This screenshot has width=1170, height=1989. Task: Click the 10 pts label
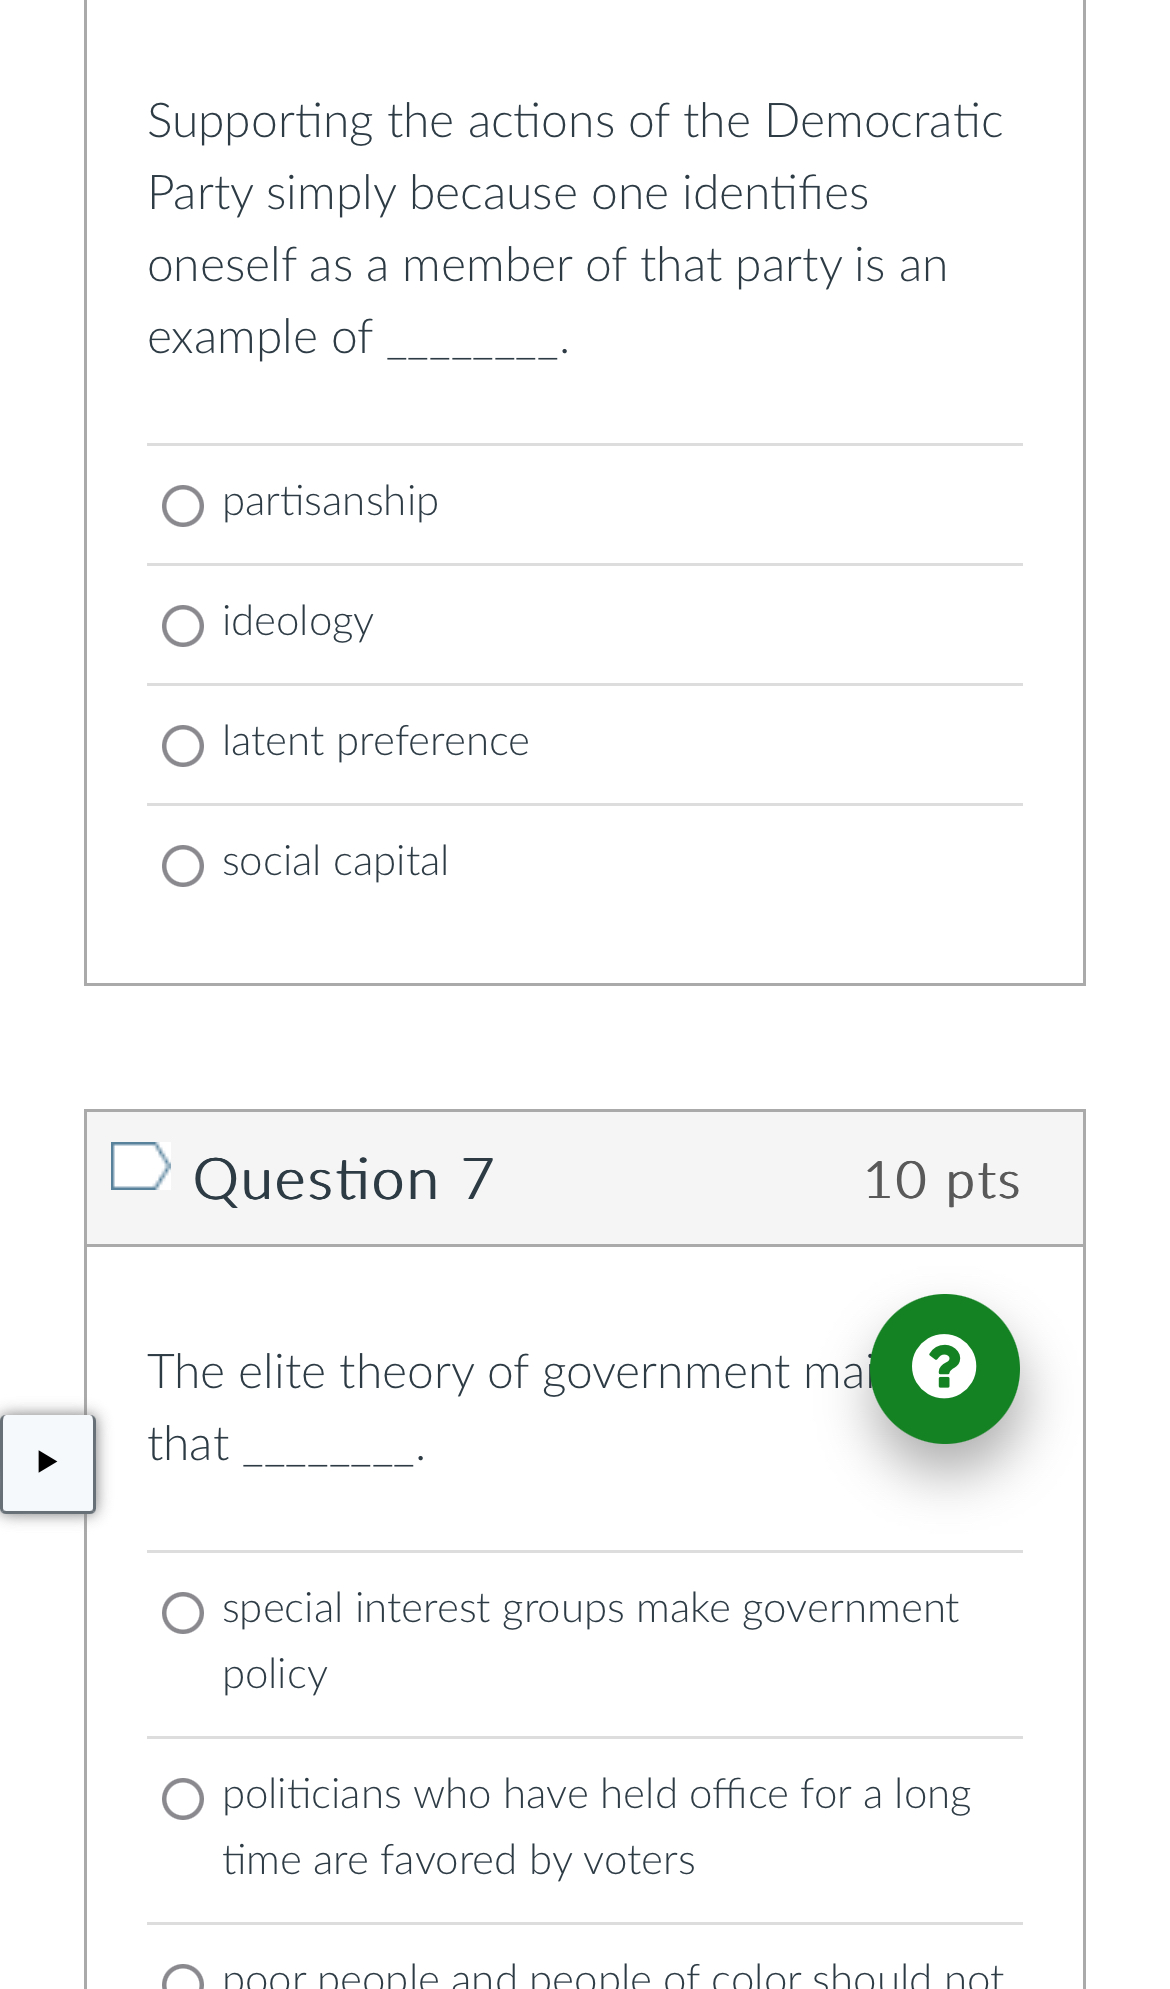pyautogui.click(x=942, y=1181)
